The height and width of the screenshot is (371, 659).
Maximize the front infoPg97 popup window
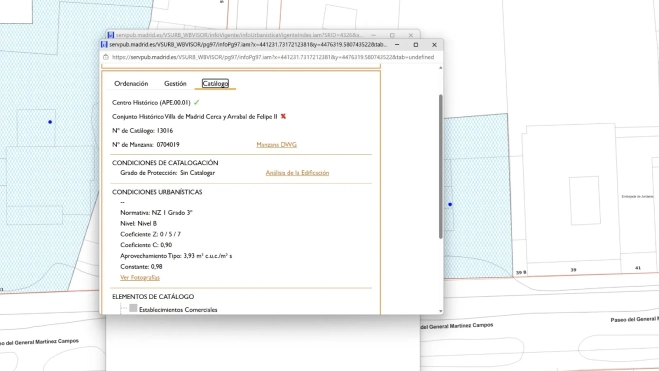(416, 45)
